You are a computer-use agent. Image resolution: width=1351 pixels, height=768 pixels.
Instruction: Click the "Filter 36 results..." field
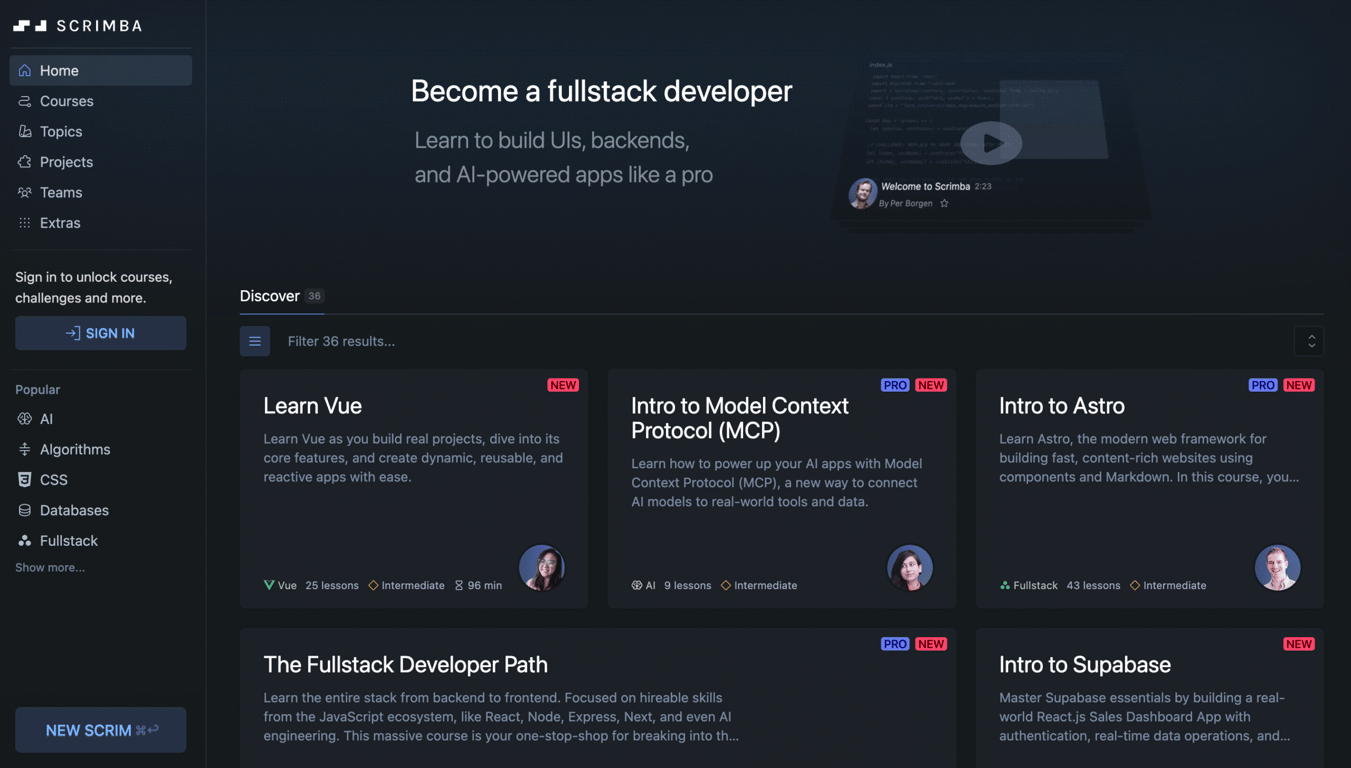(342, 341)
